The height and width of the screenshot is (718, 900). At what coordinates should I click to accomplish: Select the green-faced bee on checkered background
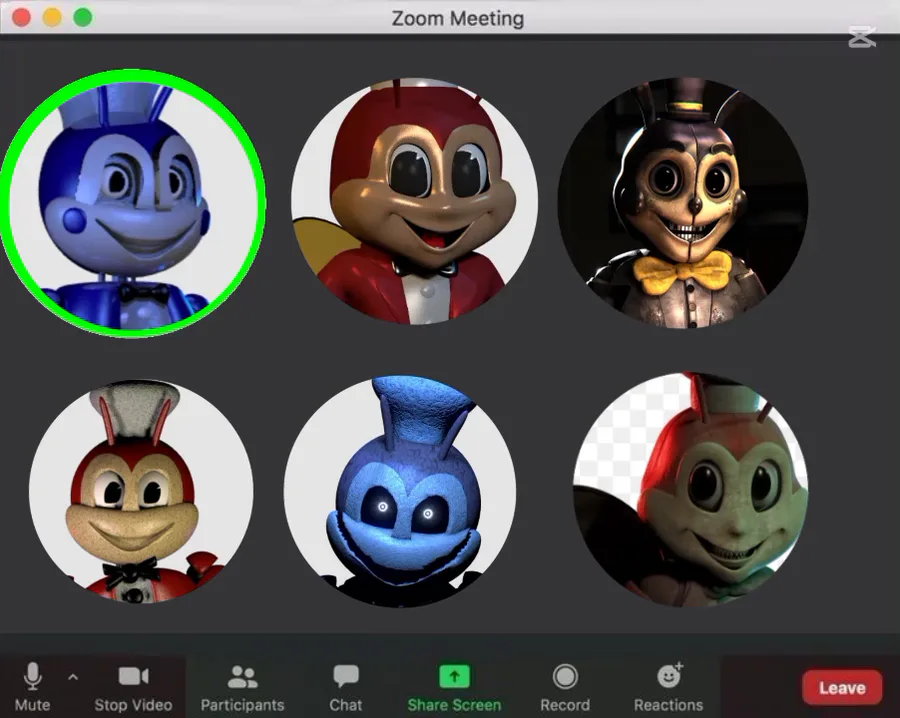coord(690,490)
